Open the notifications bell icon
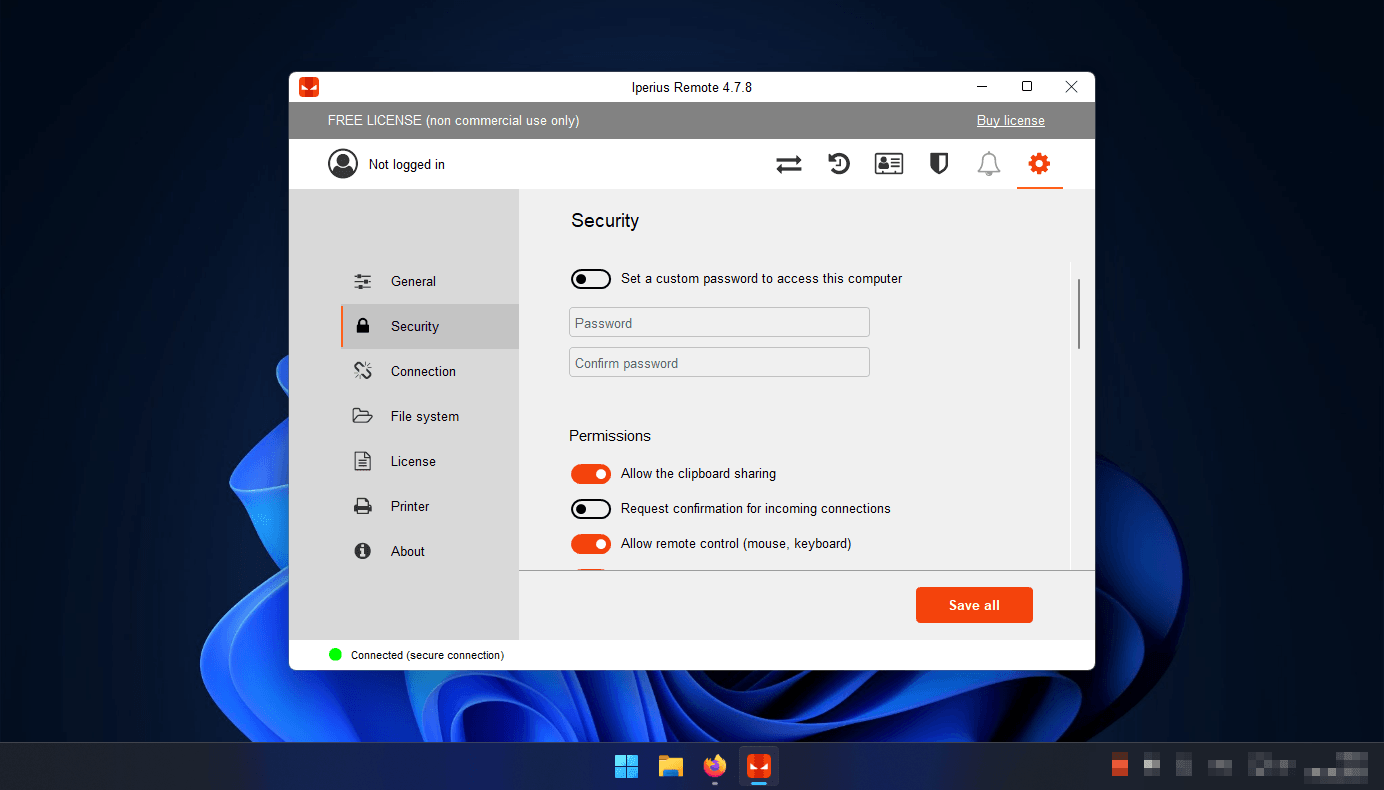The height and width of the screenshot is (790, 1384). tap(989, 164)
